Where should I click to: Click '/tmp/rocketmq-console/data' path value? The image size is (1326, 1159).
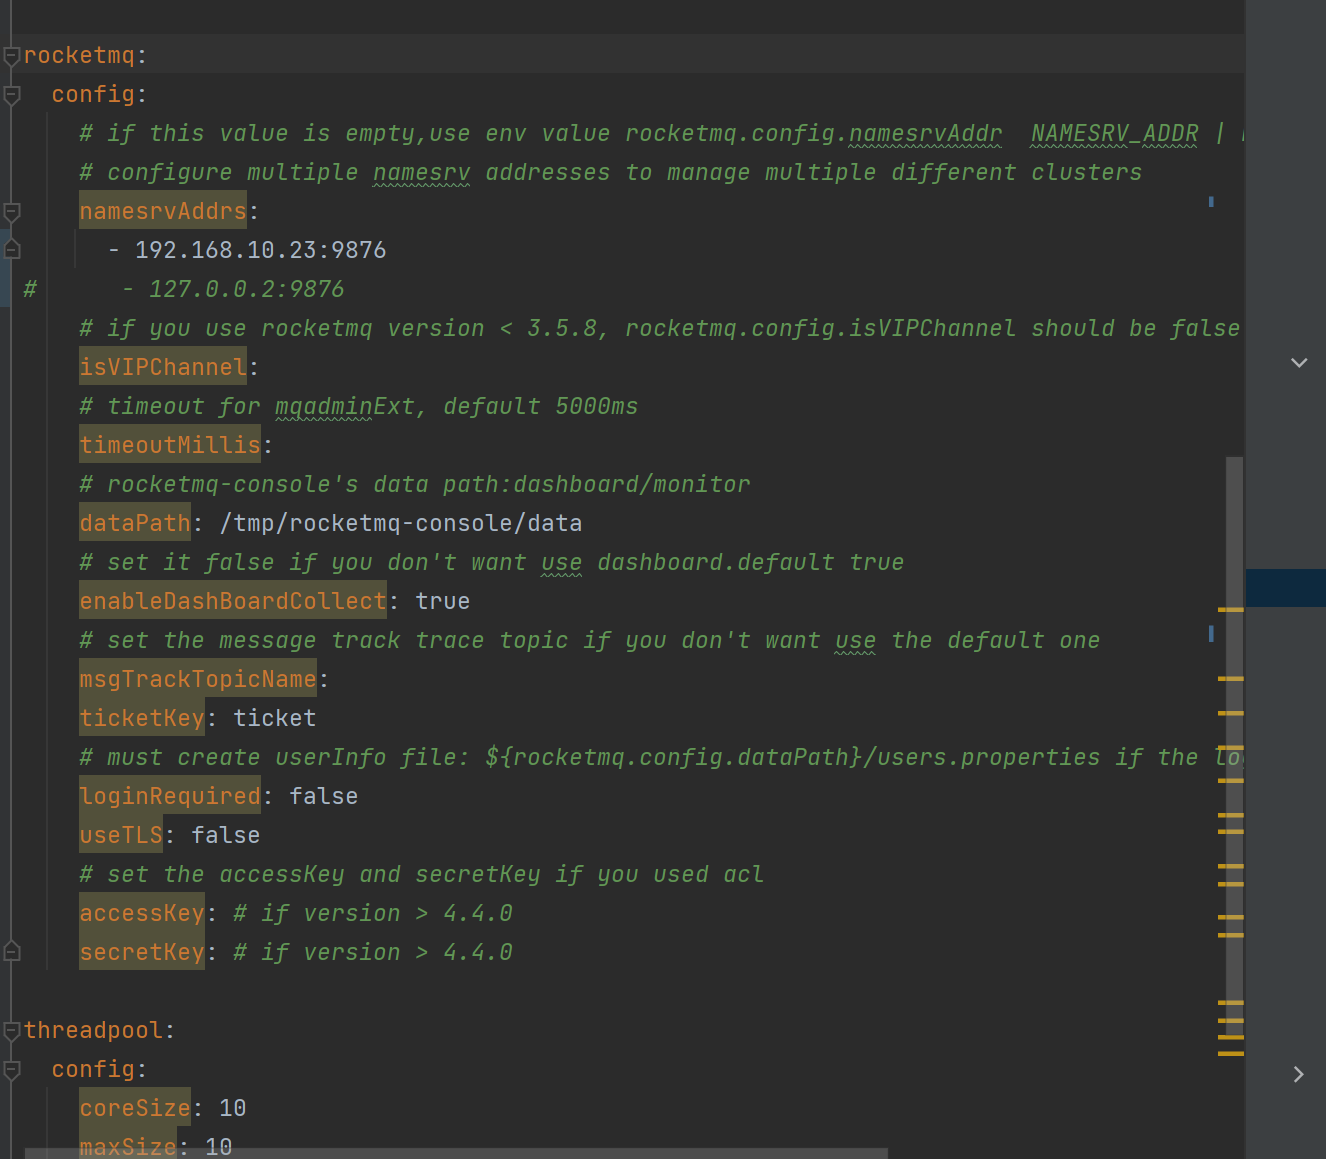click(x=401, y=523)
